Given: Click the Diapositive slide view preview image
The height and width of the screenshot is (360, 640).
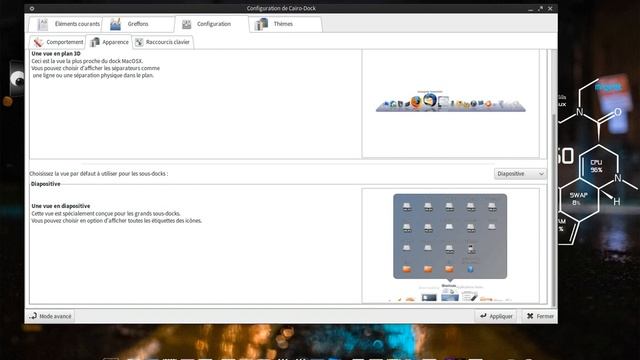Looking at the screenshot, I should tap(450, 247).
